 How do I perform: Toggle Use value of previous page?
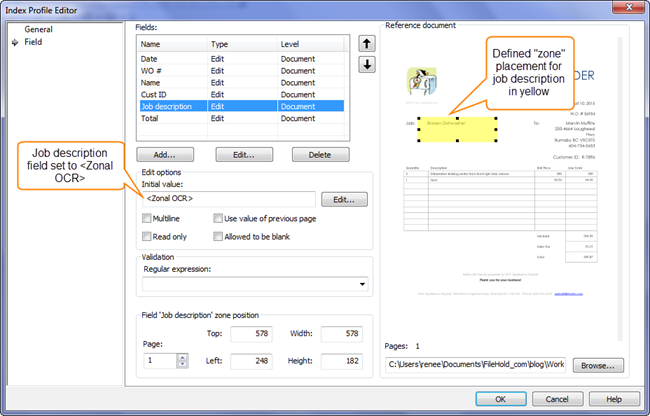[218, 218]
